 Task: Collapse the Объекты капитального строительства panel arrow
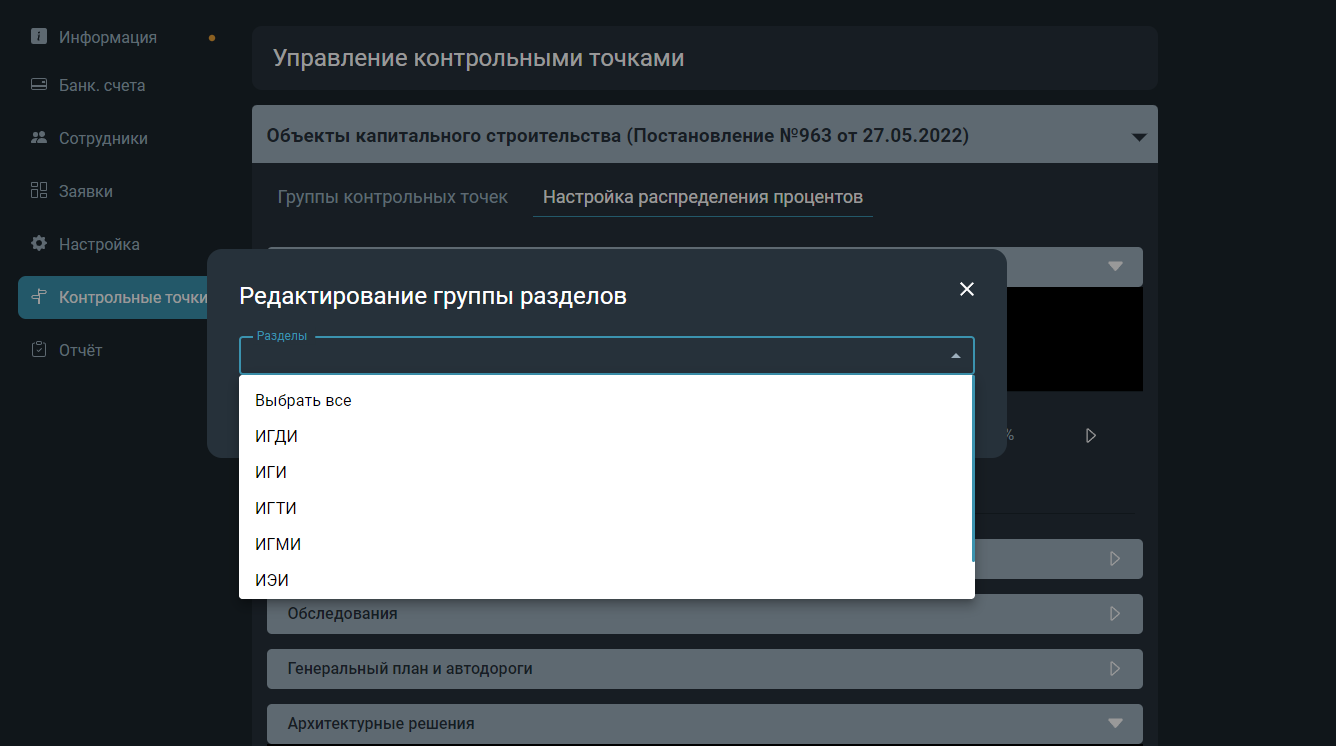1139,137
